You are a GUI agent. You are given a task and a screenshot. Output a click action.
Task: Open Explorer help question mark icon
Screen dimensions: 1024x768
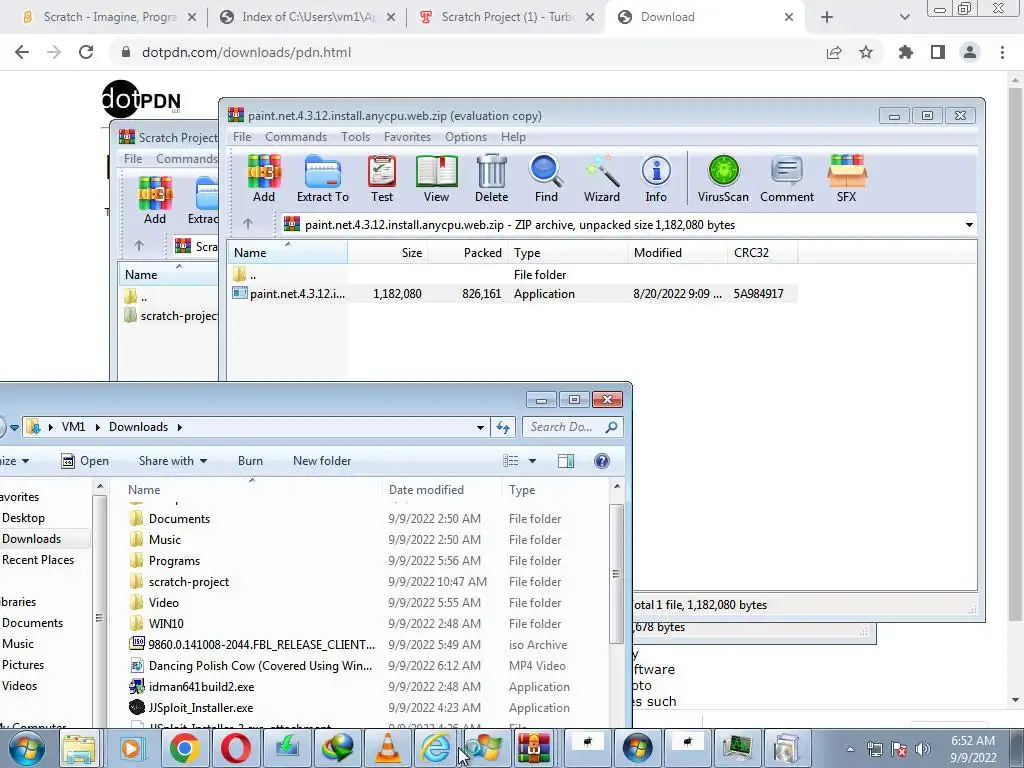601,461
